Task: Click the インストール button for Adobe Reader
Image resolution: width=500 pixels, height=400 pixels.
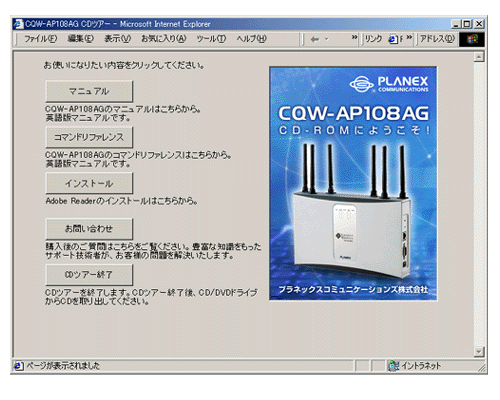Action: coord(89,183)
